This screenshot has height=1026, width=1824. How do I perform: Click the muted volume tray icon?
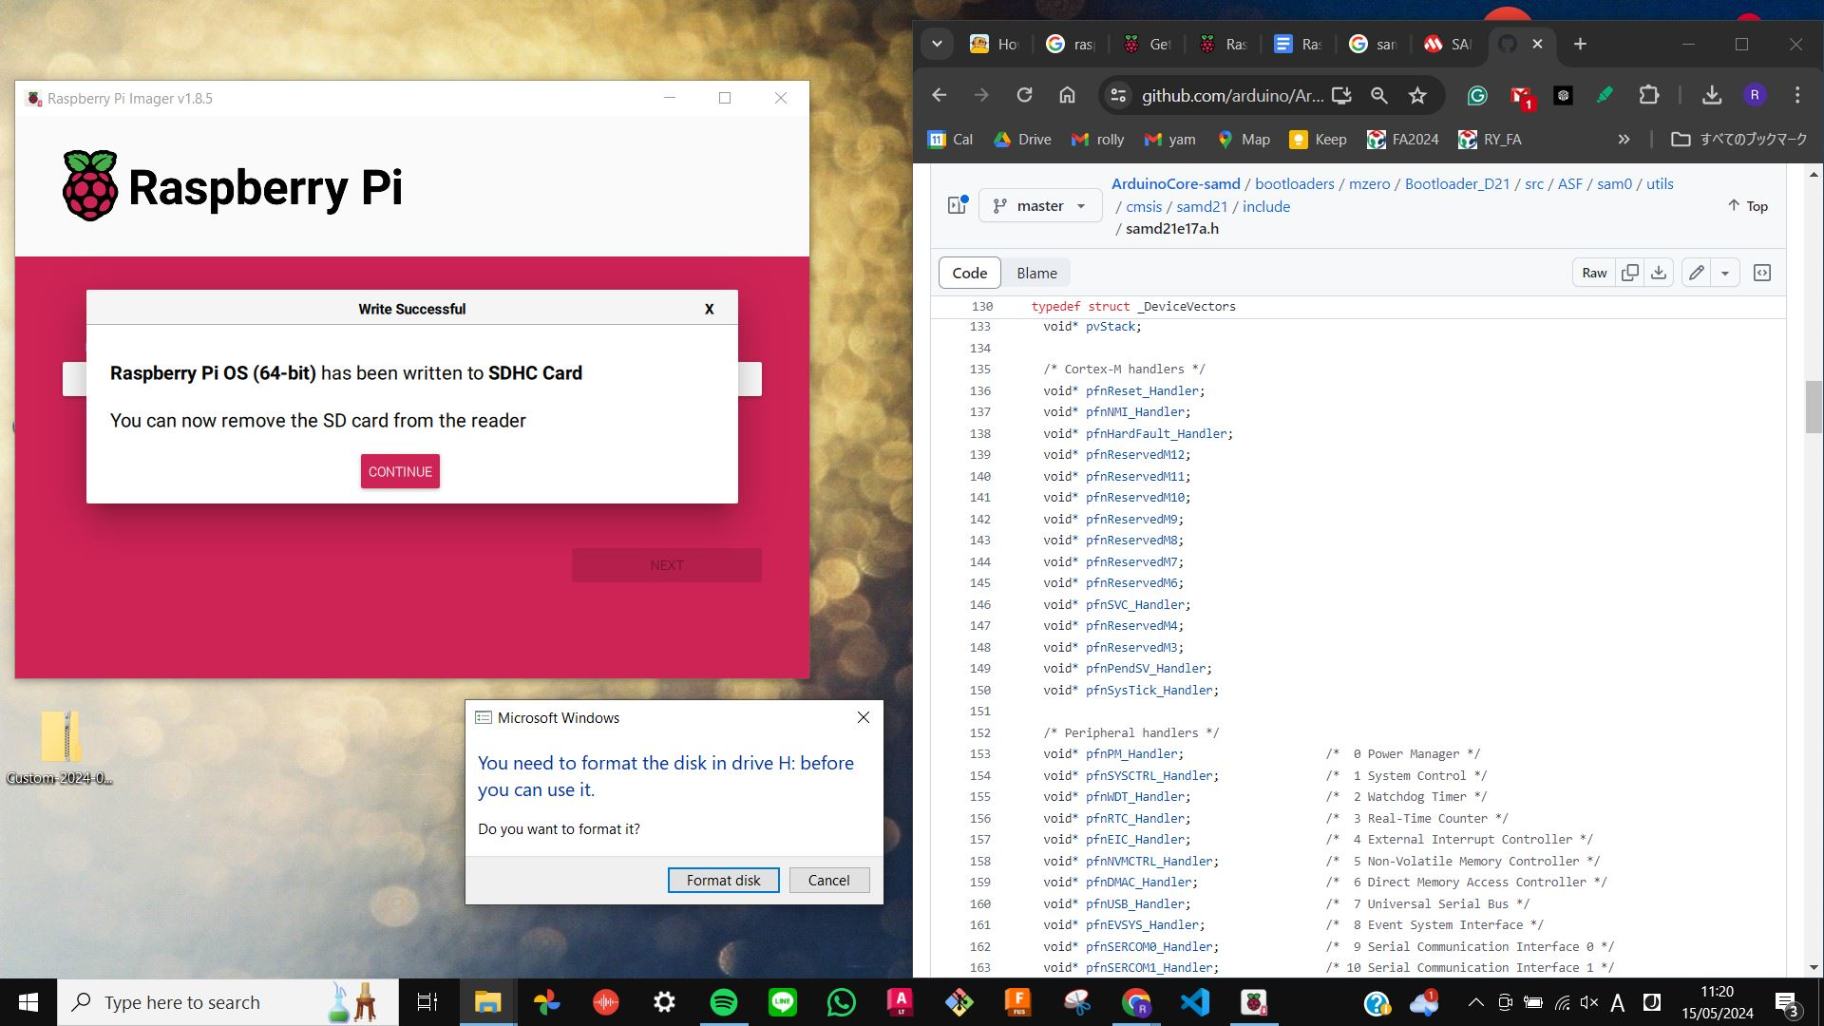tap(1589, 1002)
